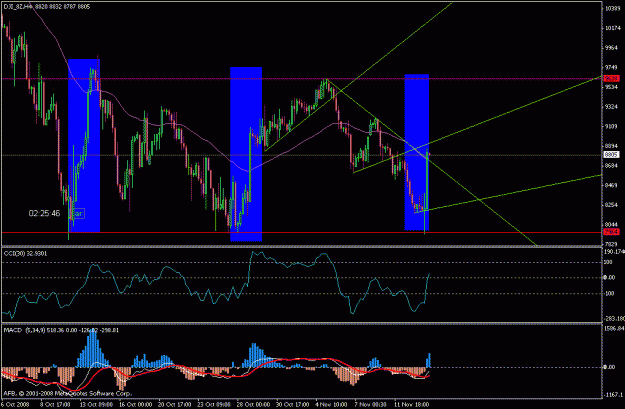
Task: Click the 9749 price axis label
Action: [x=611, y=67]
